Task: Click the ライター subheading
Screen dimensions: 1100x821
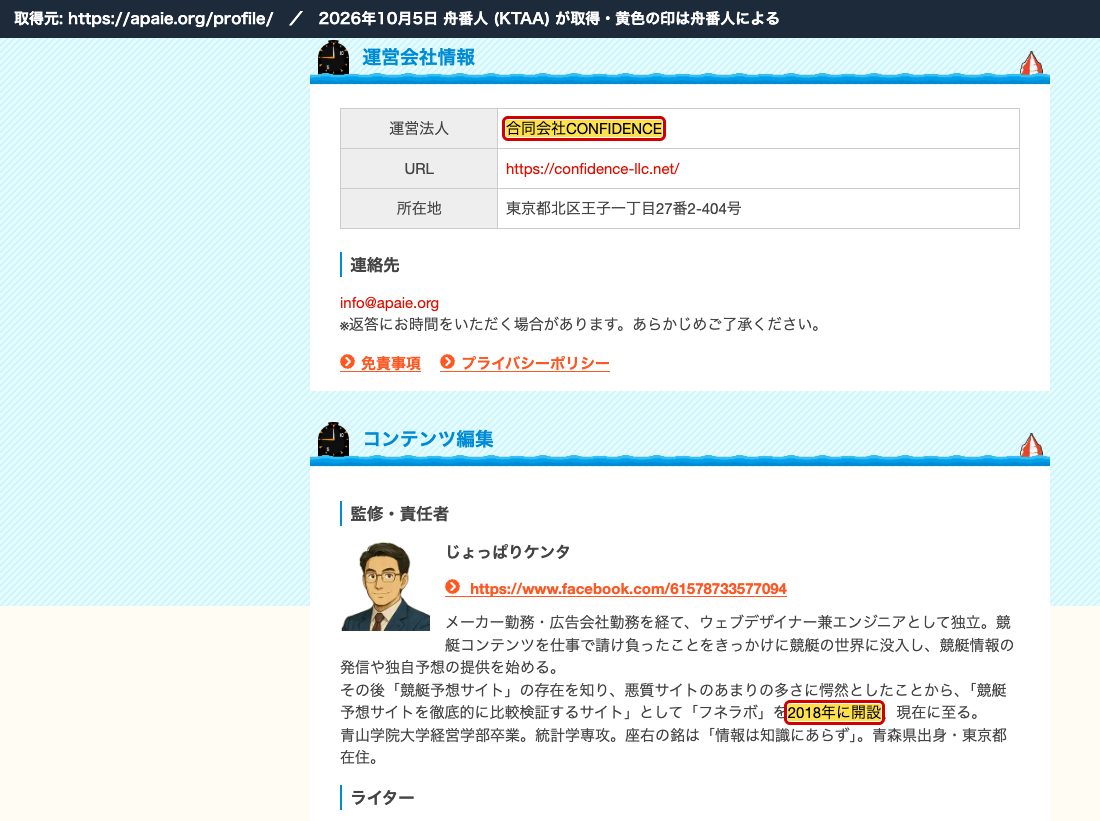Action: tap(382, 797)
